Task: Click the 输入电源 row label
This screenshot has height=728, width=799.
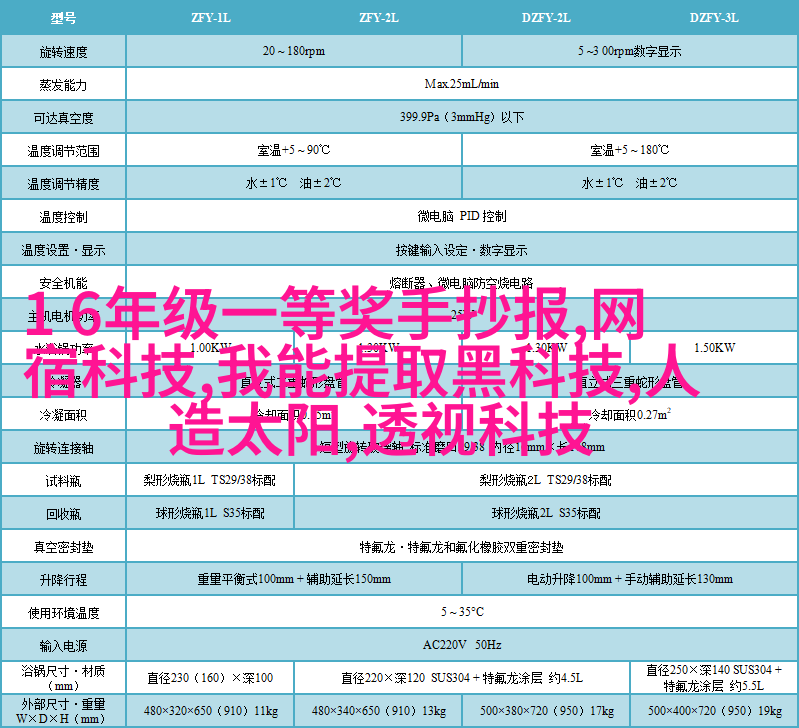Action: [x=63, y=646]
